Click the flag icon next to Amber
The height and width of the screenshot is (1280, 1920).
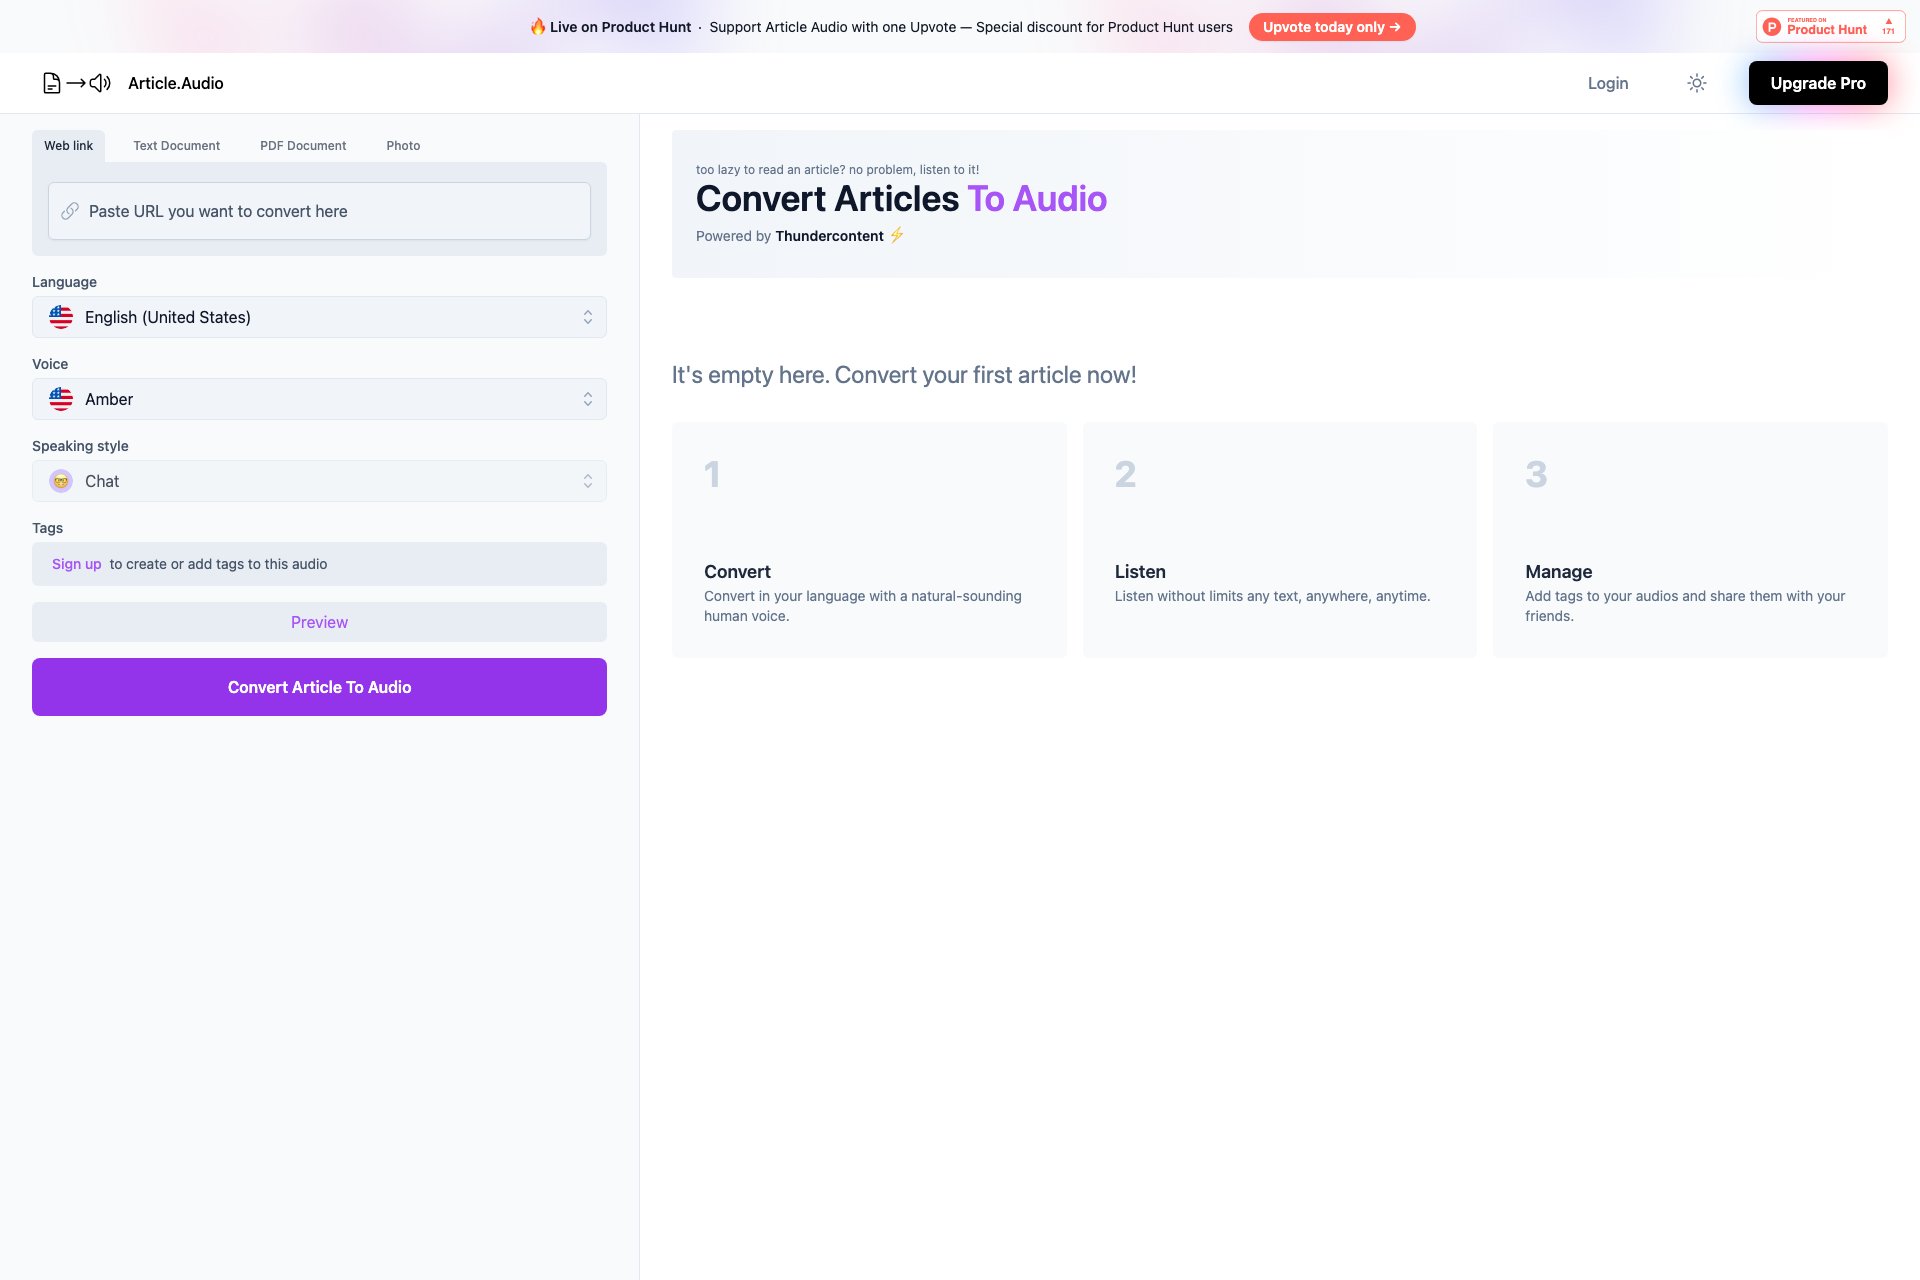[x=61, y=399]
